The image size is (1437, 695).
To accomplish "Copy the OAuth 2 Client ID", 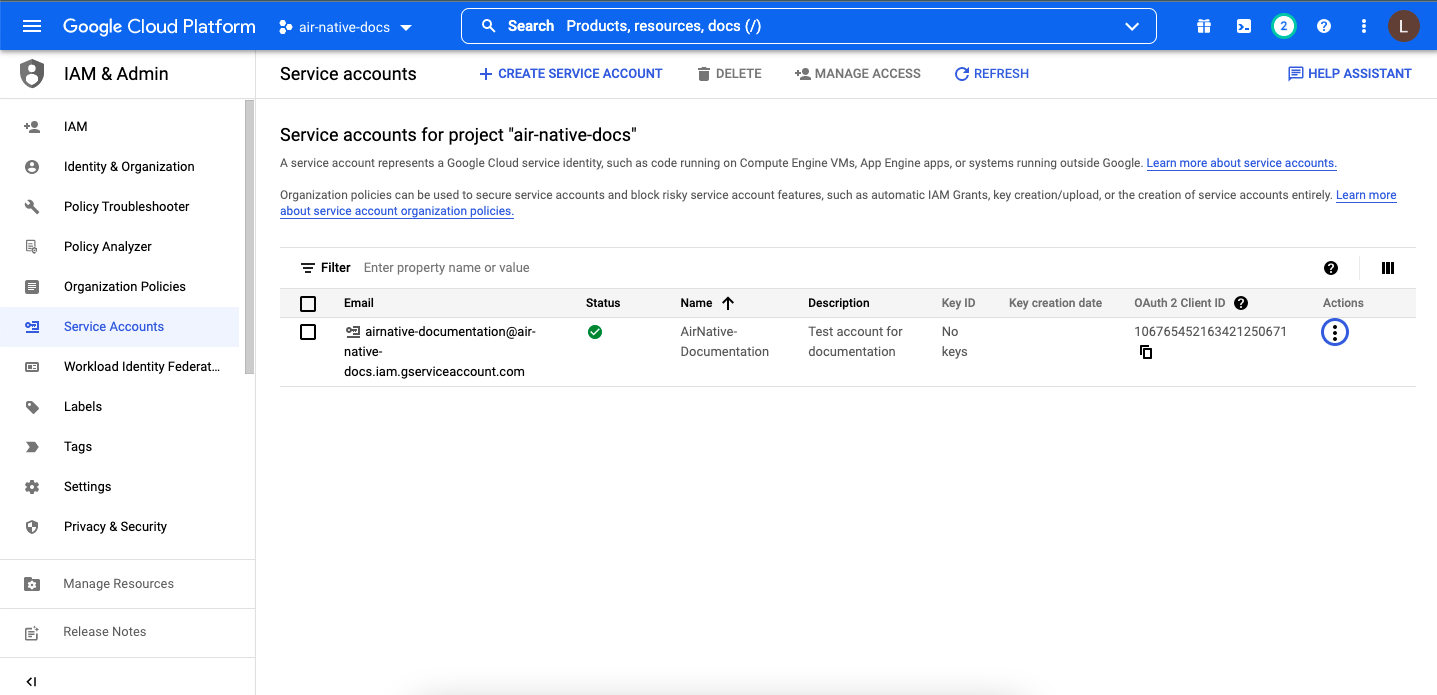I will pyautogui.click(x=1146, y=352).
